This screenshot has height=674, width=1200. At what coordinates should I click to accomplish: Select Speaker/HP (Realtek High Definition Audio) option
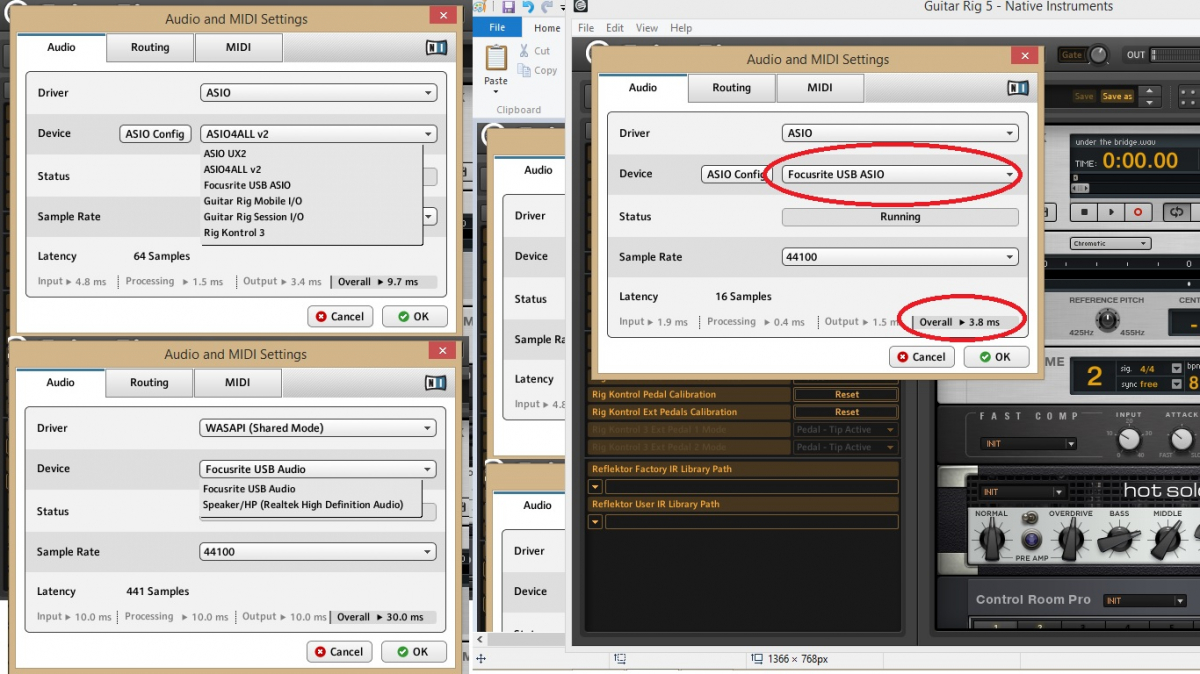tap(303, 505)
